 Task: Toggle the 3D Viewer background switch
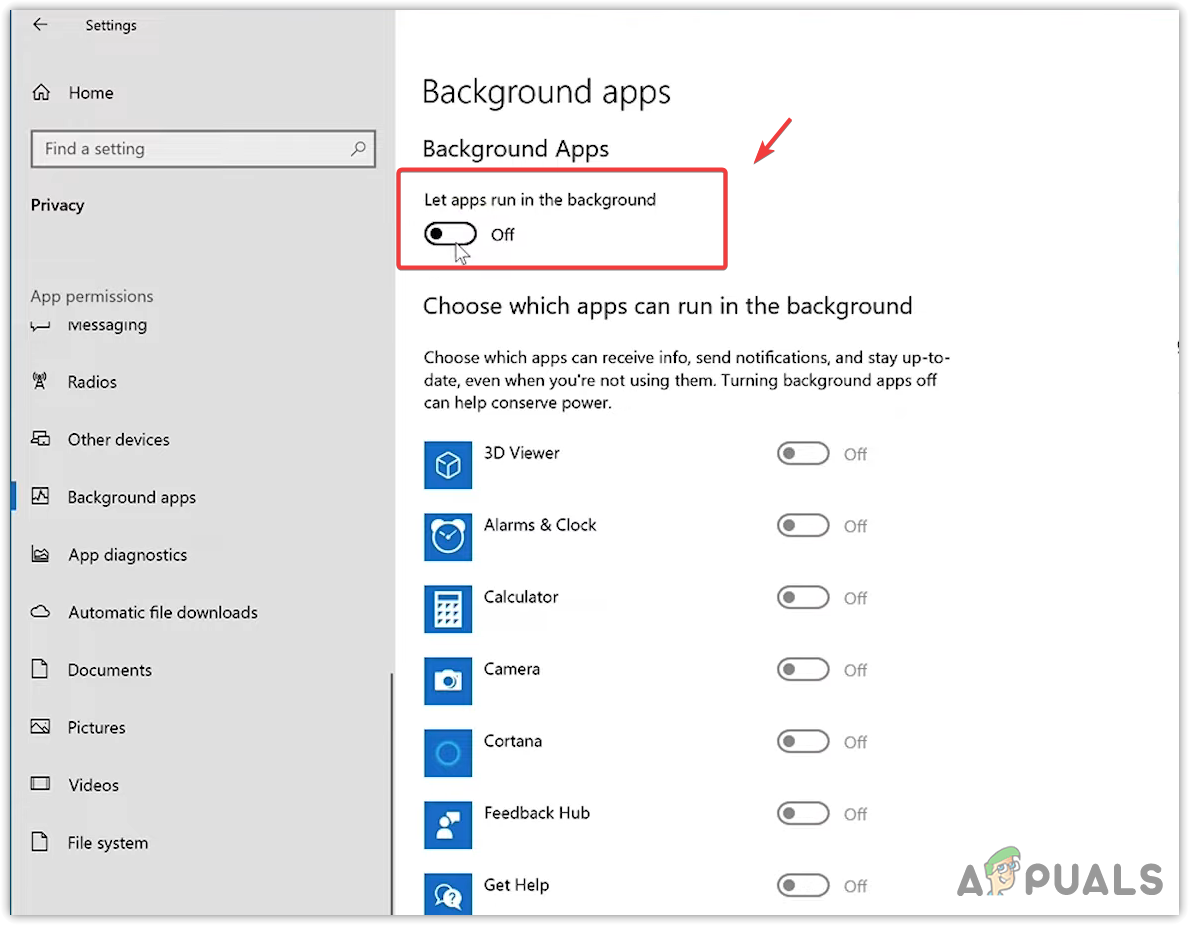(803, 454)
